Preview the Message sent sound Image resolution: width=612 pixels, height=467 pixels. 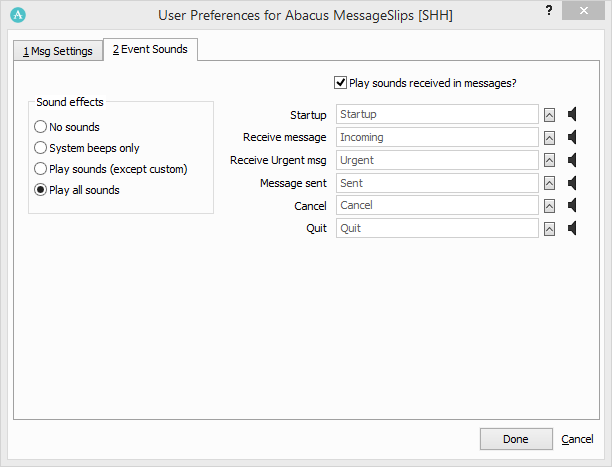coord(572,183)
